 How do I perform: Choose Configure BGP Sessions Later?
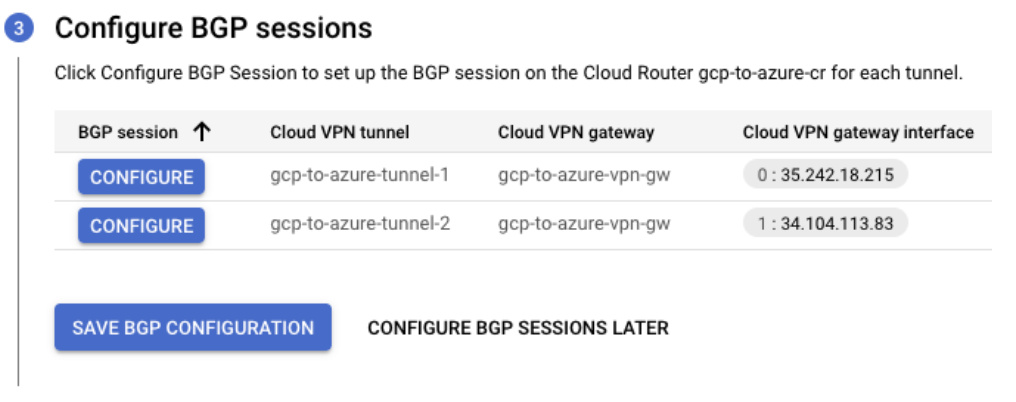pos(518,328)
